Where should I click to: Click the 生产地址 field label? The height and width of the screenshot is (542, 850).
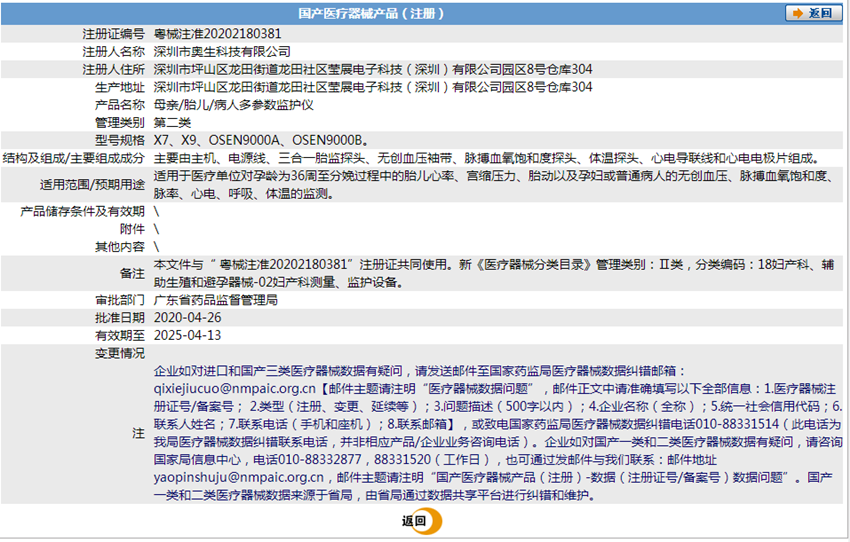(119, 87)
